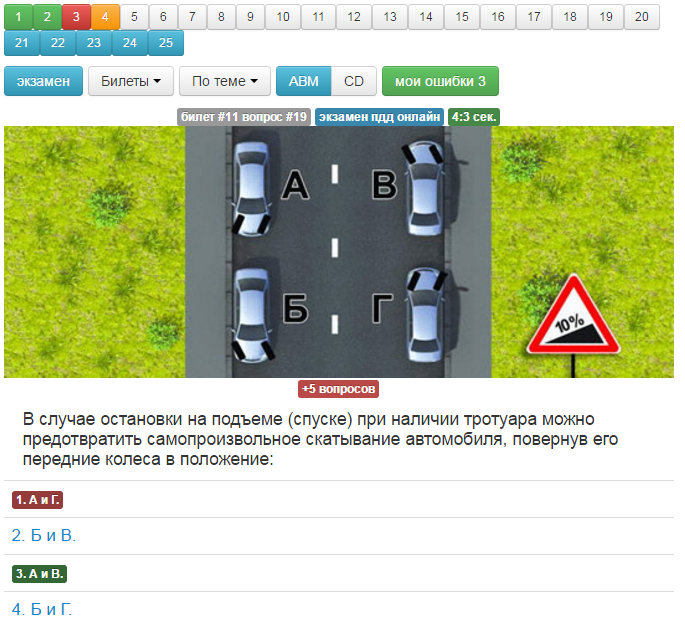Click the road diagram image

pos(339,252)
